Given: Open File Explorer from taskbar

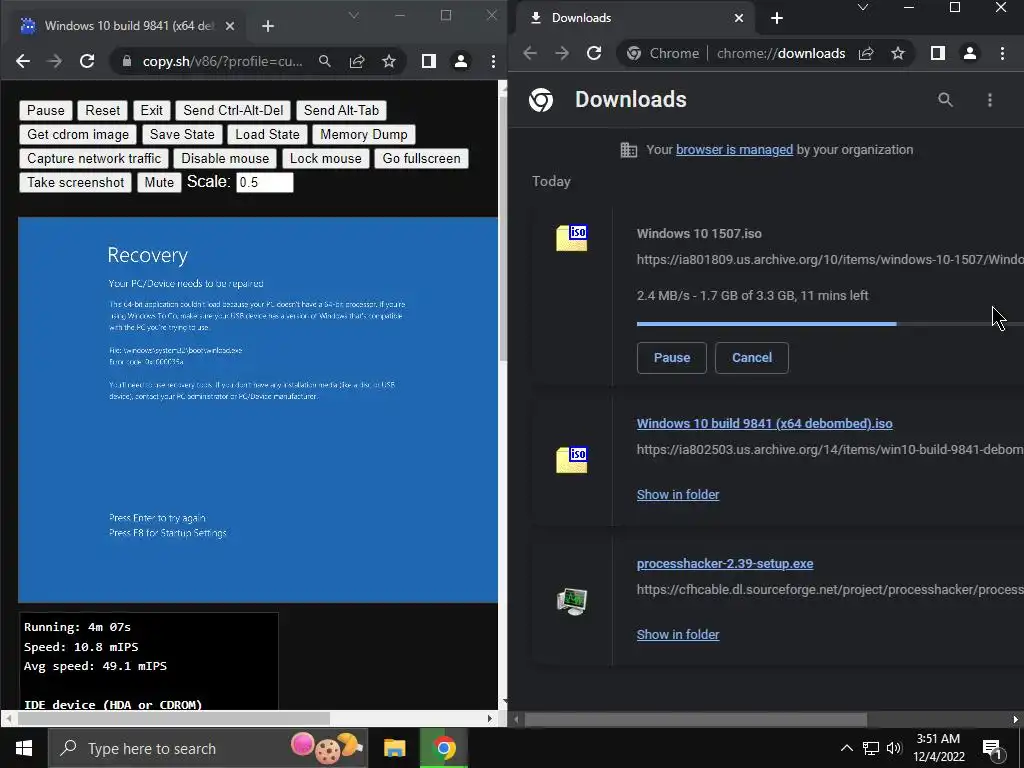Looking at the screenshot, I should click(x=394, y=748).
